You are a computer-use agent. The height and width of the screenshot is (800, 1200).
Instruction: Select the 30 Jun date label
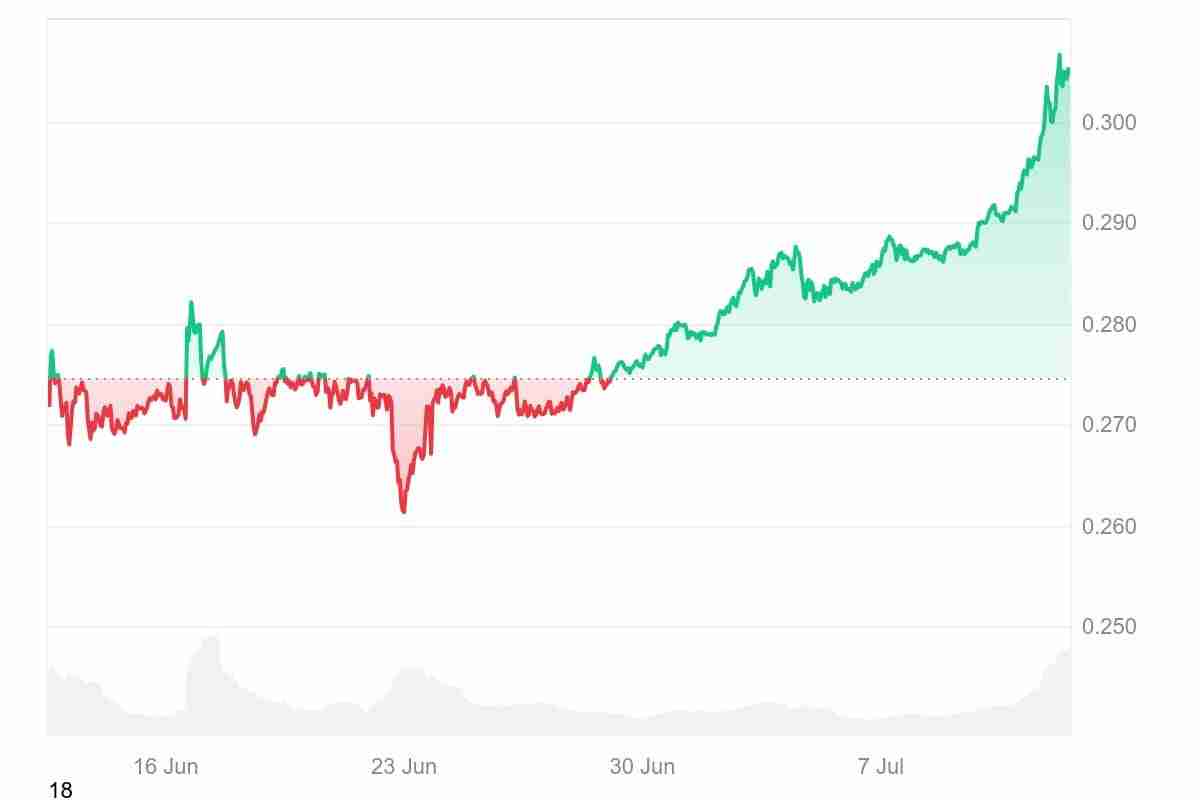click(x=642, y=767)
